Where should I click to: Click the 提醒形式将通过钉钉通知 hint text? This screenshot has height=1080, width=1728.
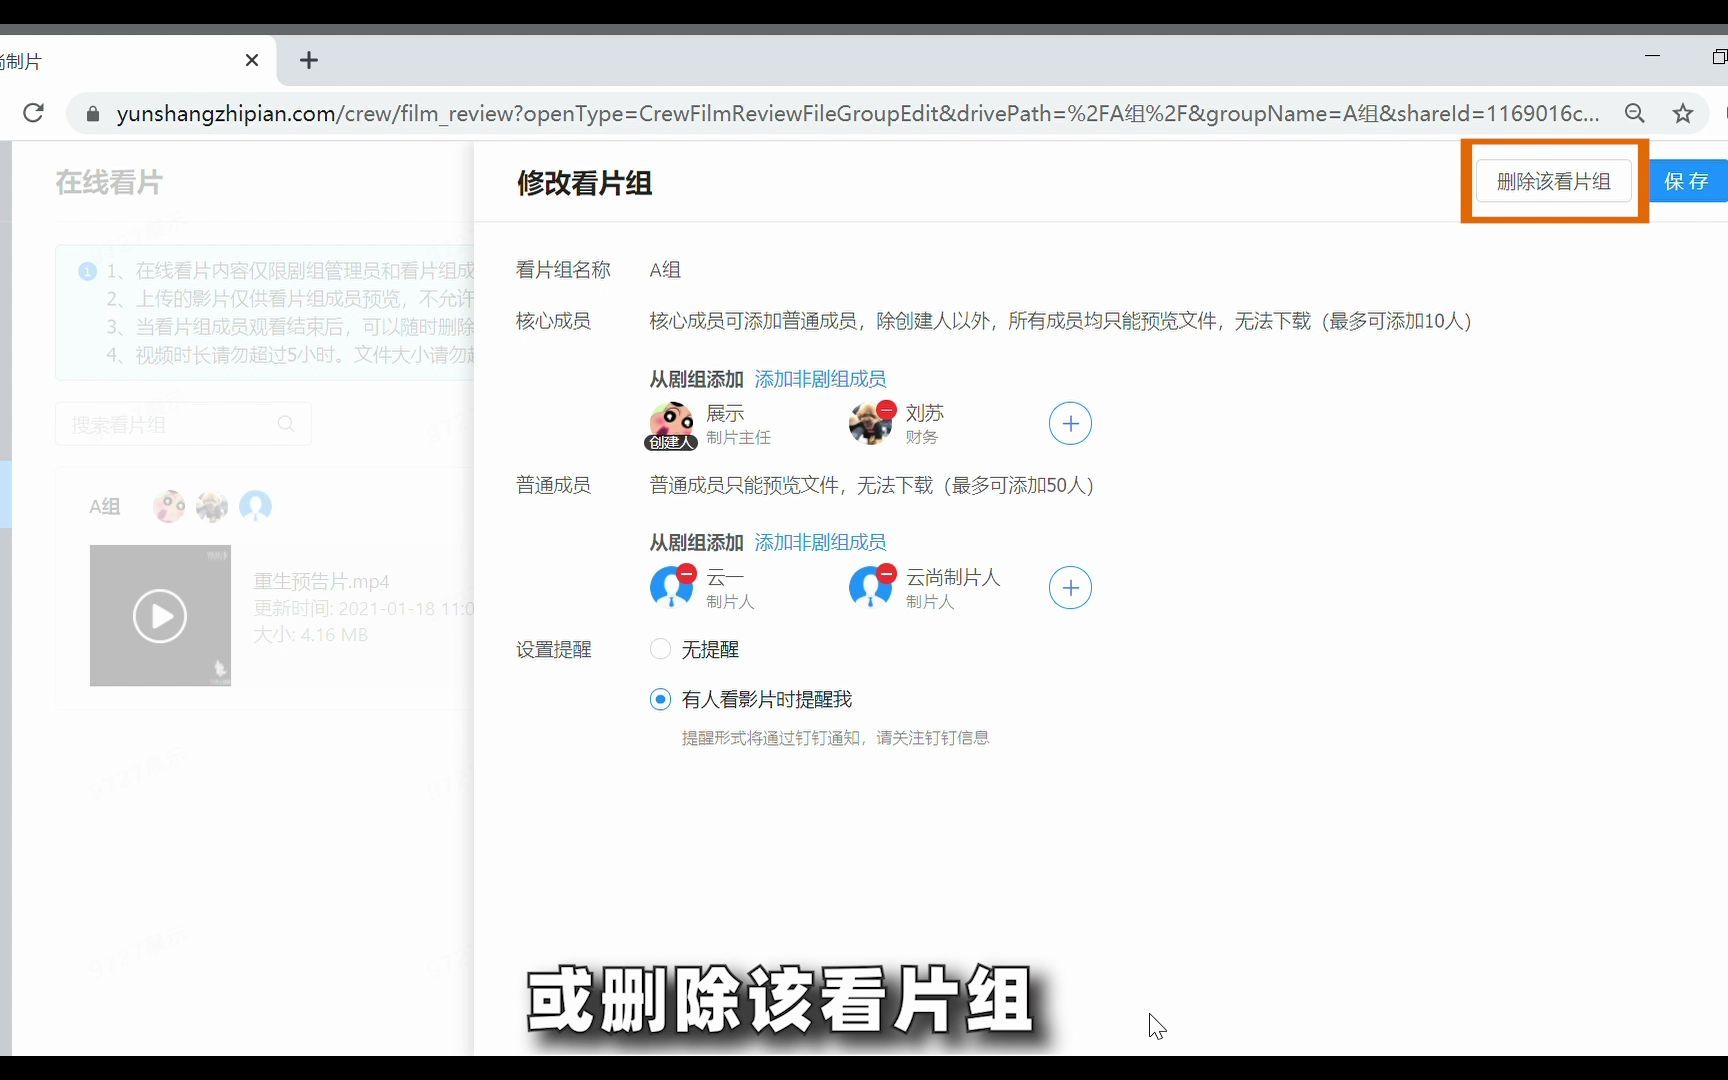[x=835, y=738]
